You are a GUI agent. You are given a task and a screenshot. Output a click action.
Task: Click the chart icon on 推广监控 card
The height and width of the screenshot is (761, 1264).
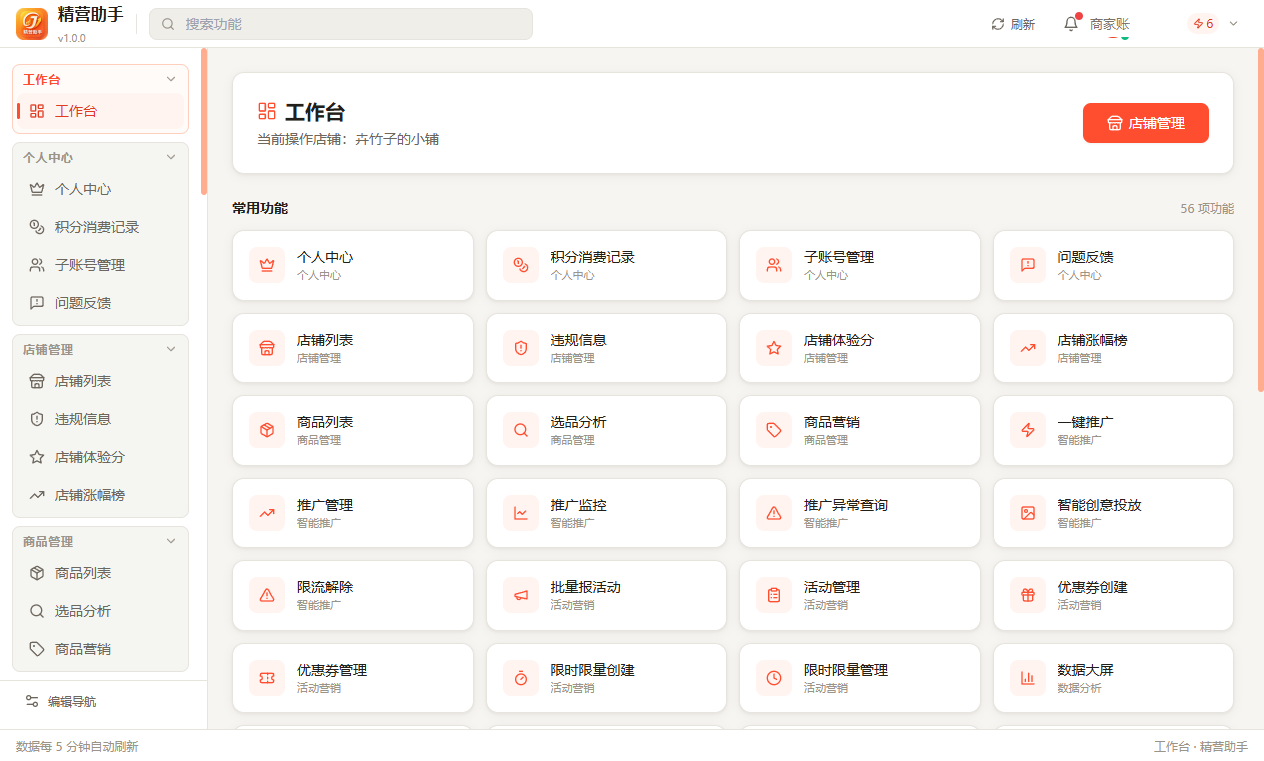pos(521,513)
